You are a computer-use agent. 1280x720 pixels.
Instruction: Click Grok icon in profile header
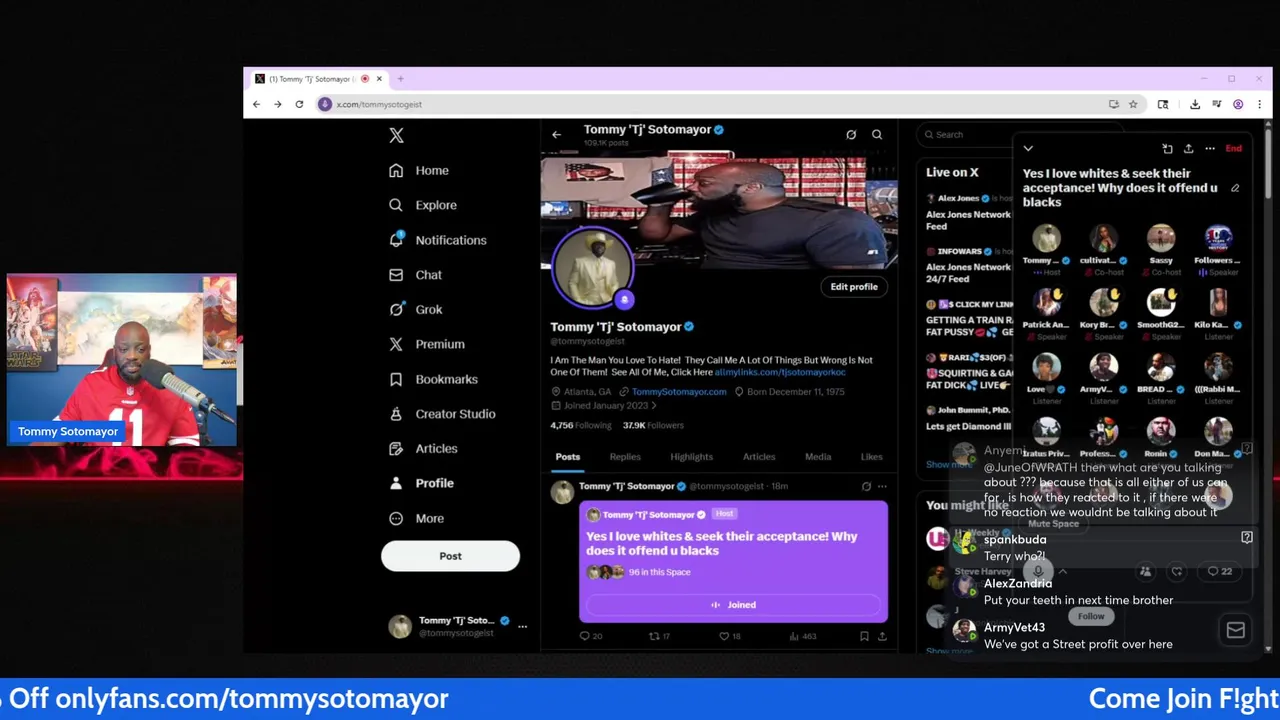[851, 135]
